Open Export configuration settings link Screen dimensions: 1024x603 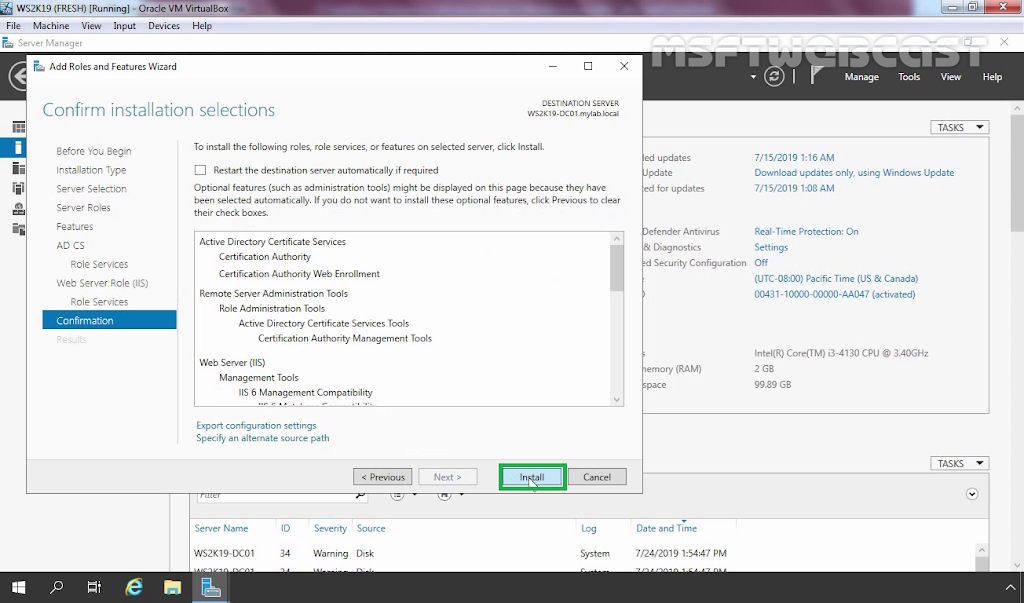256,425
